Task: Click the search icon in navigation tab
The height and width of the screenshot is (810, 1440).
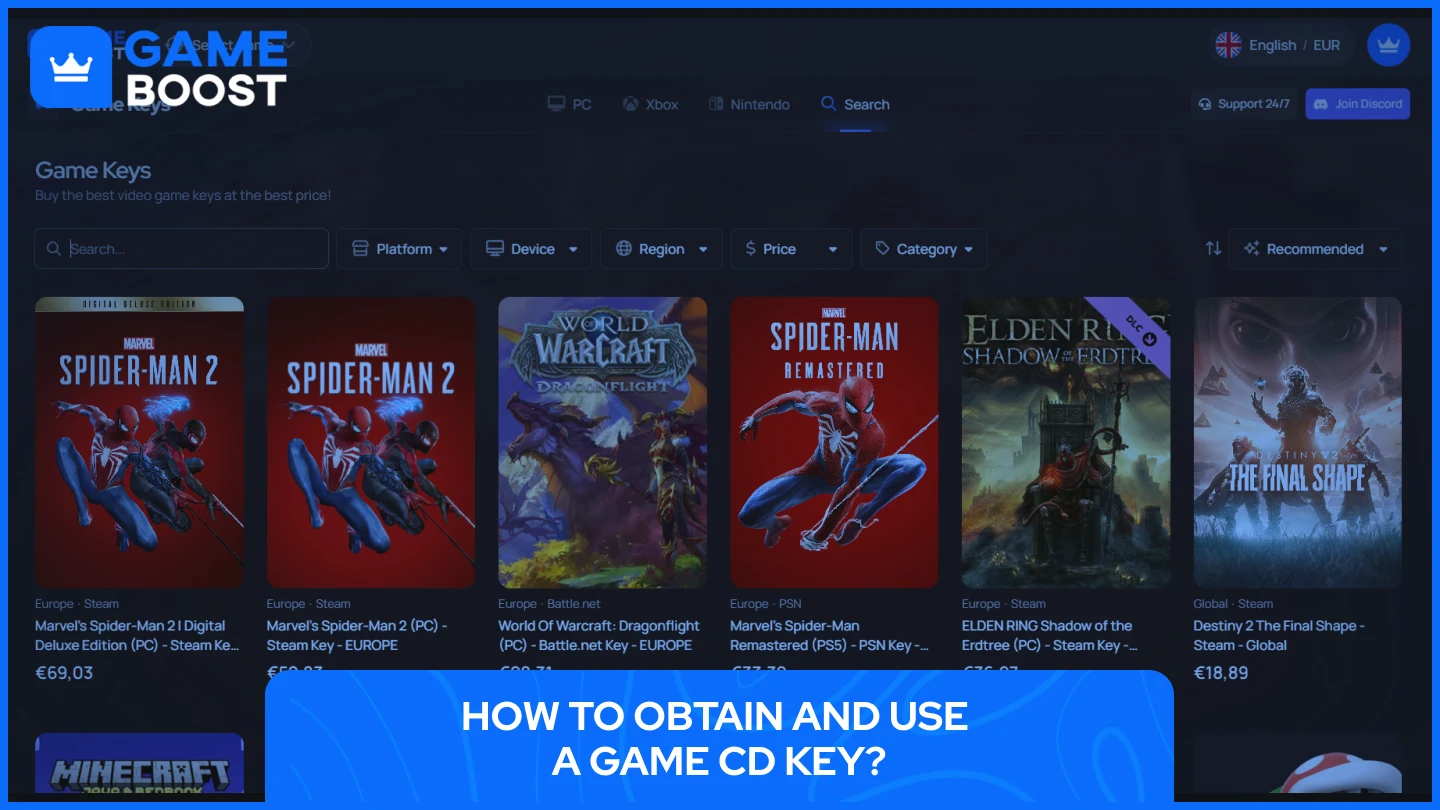Action: point(828,104)
